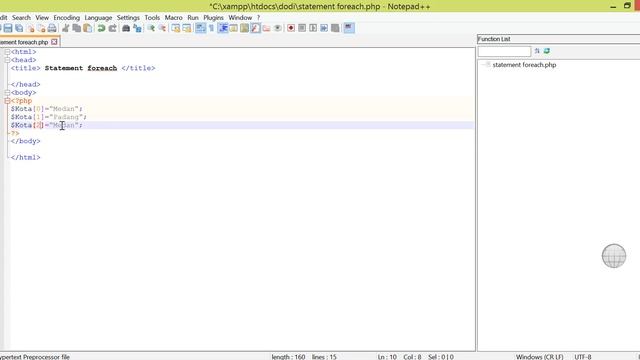Collapse the <head> fold marker
Screen dimensions: 640x360
(x=7, y=60)
